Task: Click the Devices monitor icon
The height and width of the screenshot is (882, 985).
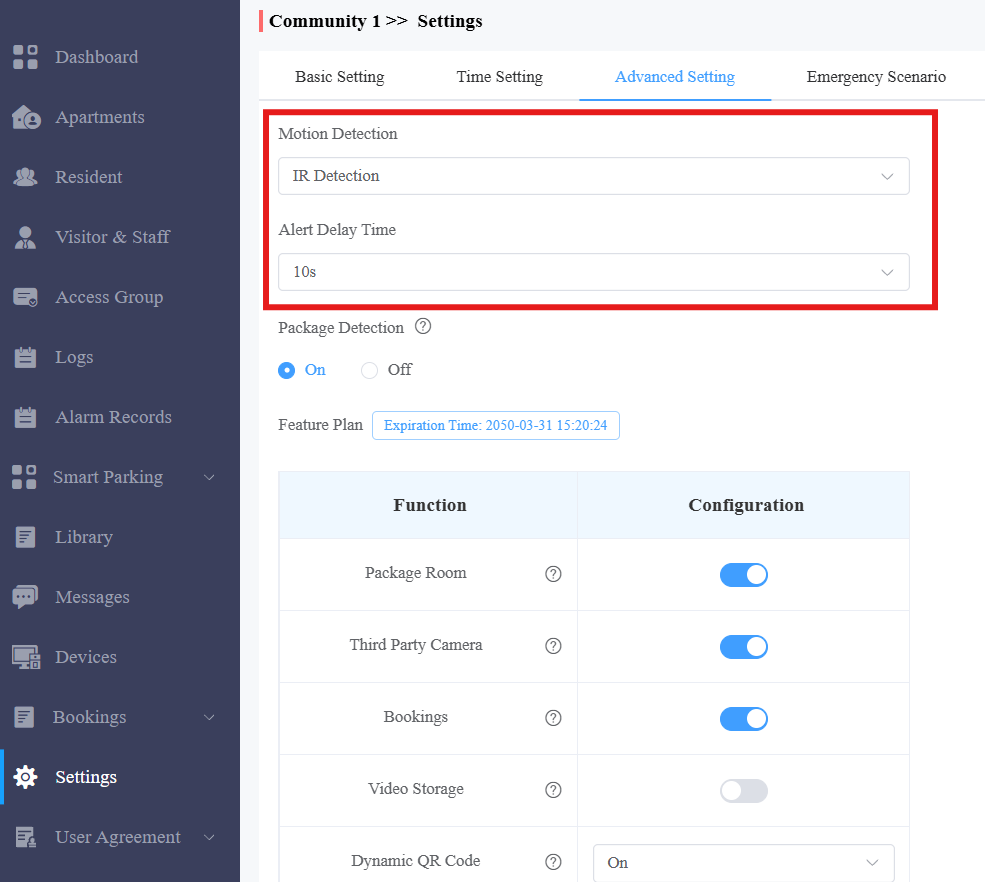Action: pos(26,657)
